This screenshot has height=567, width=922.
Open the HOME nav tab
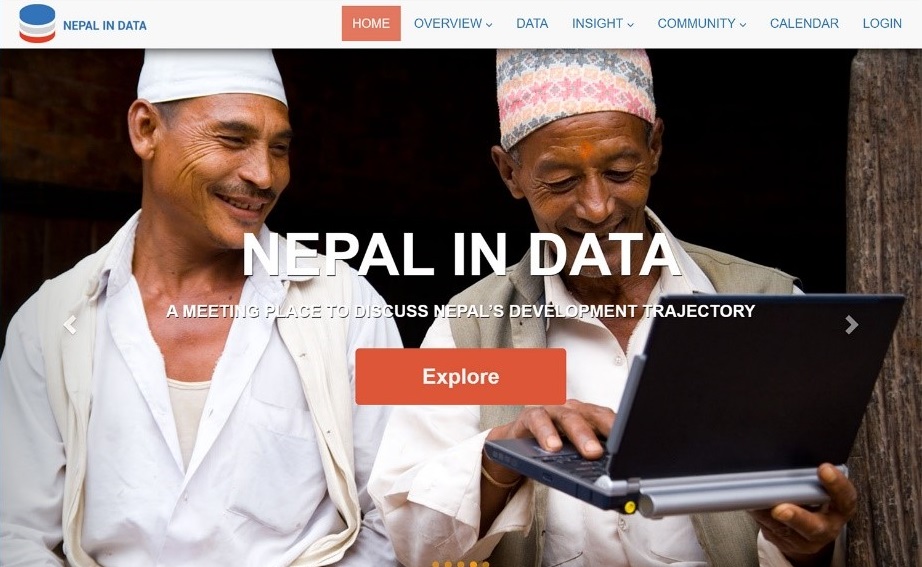point(371,24)
